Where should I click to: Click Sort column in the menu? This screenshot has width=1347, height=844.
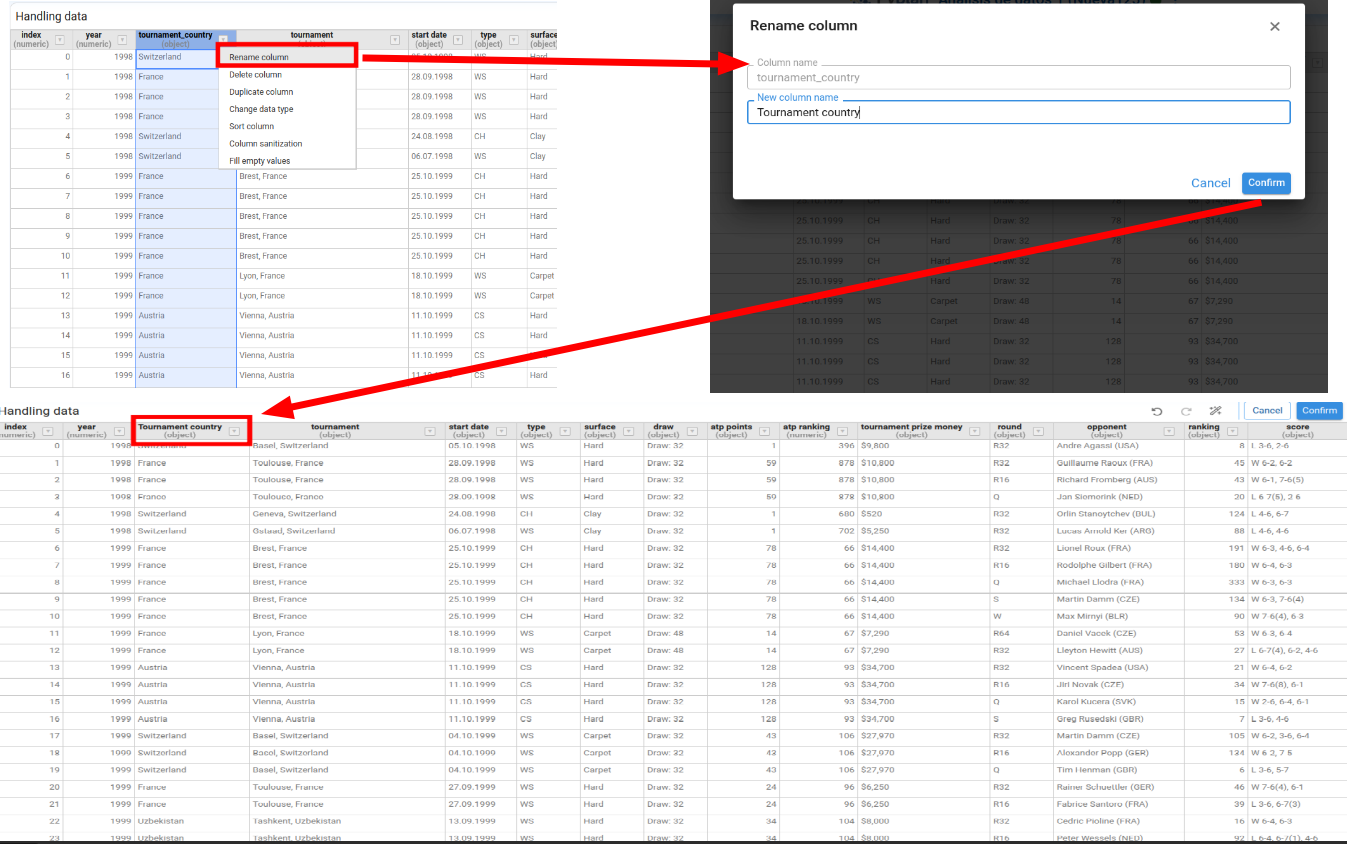(x=251, y=126)
